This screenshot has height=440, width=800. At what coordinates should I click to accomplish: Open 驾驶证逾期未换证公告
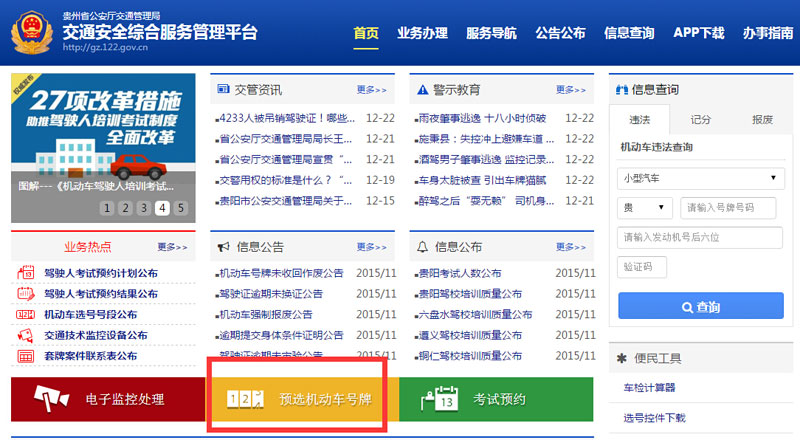271,294
